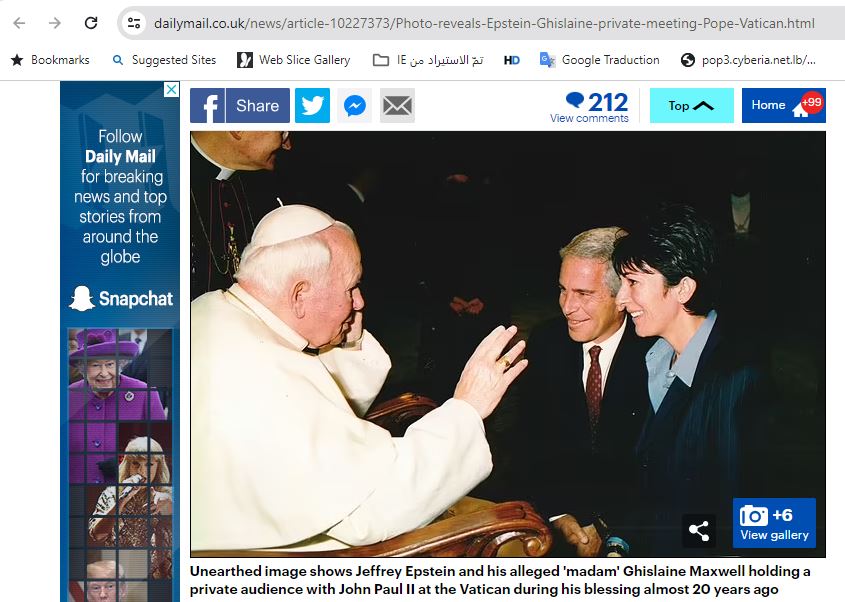The height and width of the screenshot is (602, 845).
Task: Open site information icon in address bar
Action: [134, 23]
